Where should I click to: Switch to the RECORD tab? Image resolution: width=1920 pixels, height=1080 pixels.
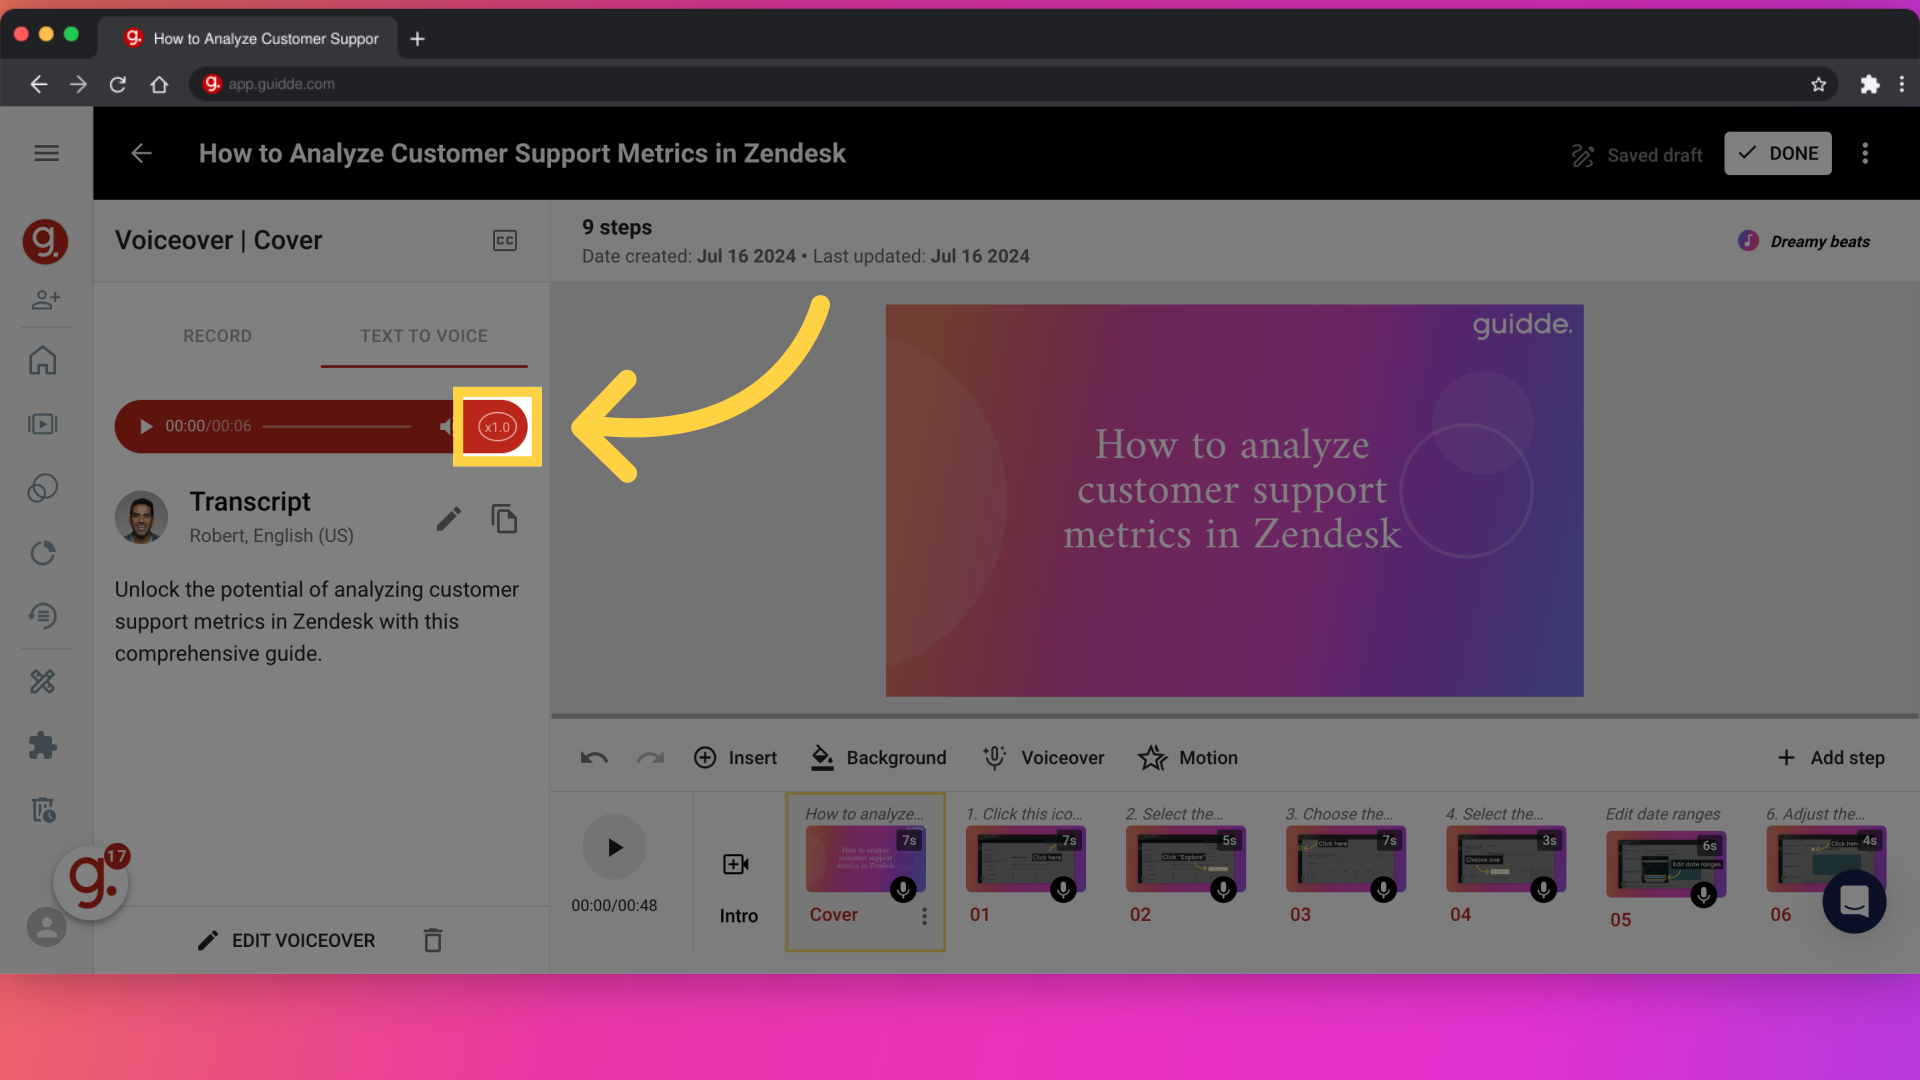217,336
